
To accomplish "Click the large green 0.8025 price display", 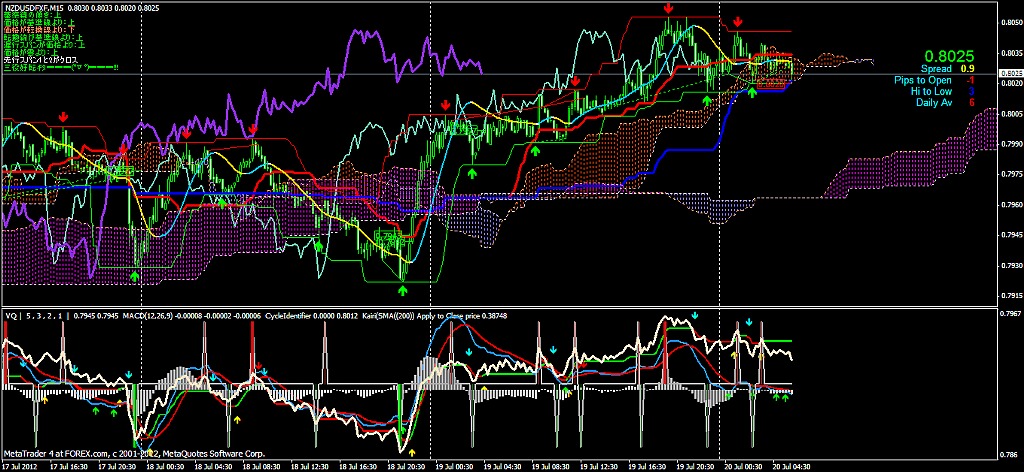I will pyautogui.click(x=942, y=55).
